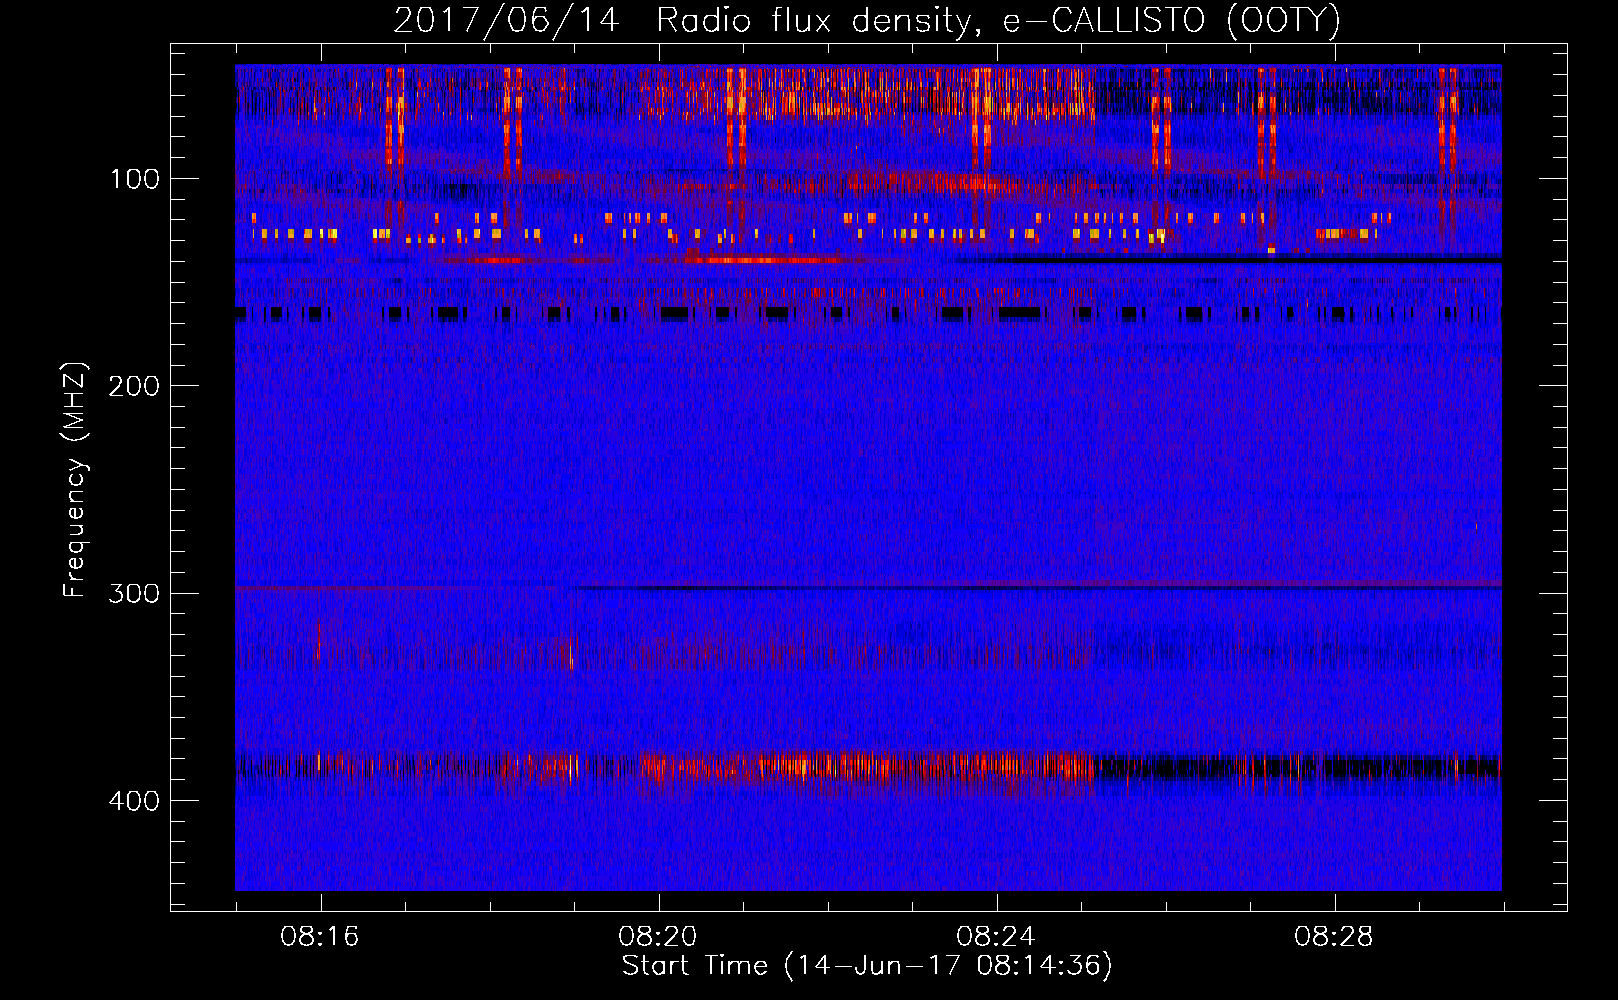Click the spectrogram image area

pos(868,478)
